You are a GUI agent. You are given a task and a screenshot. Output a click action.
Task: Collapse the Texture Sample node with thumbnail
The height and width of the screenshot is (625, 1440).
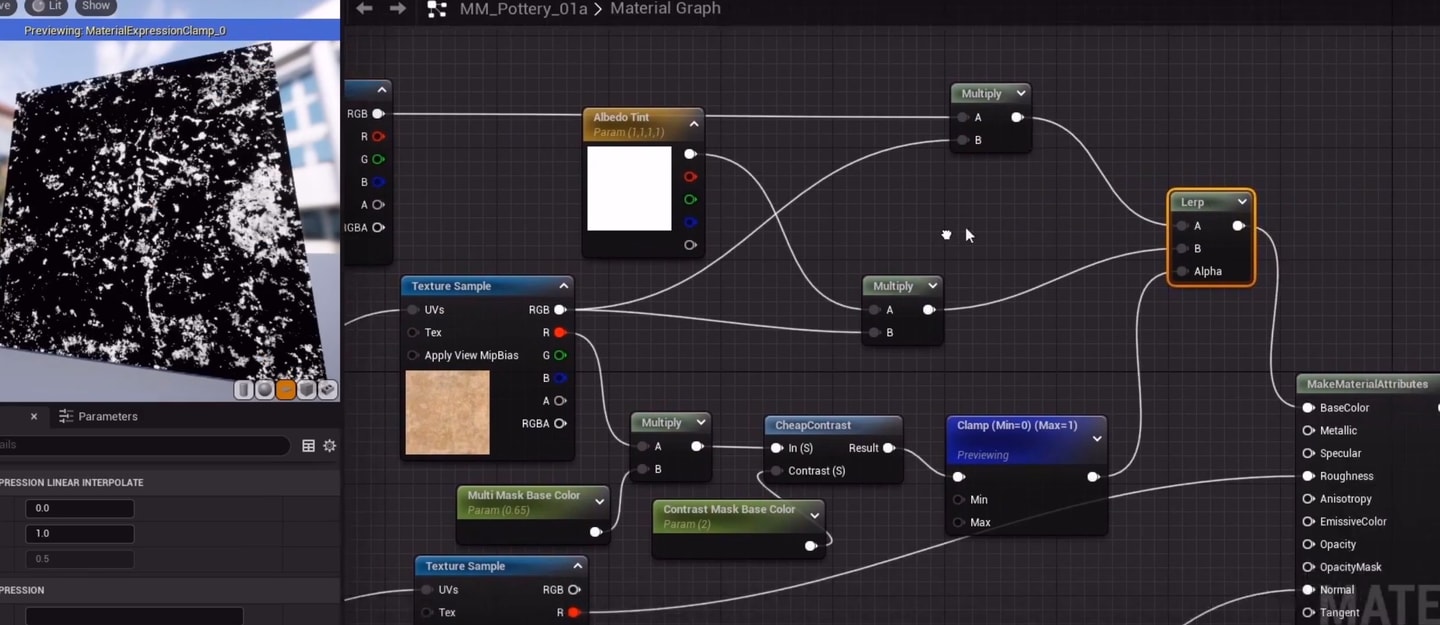564,286
